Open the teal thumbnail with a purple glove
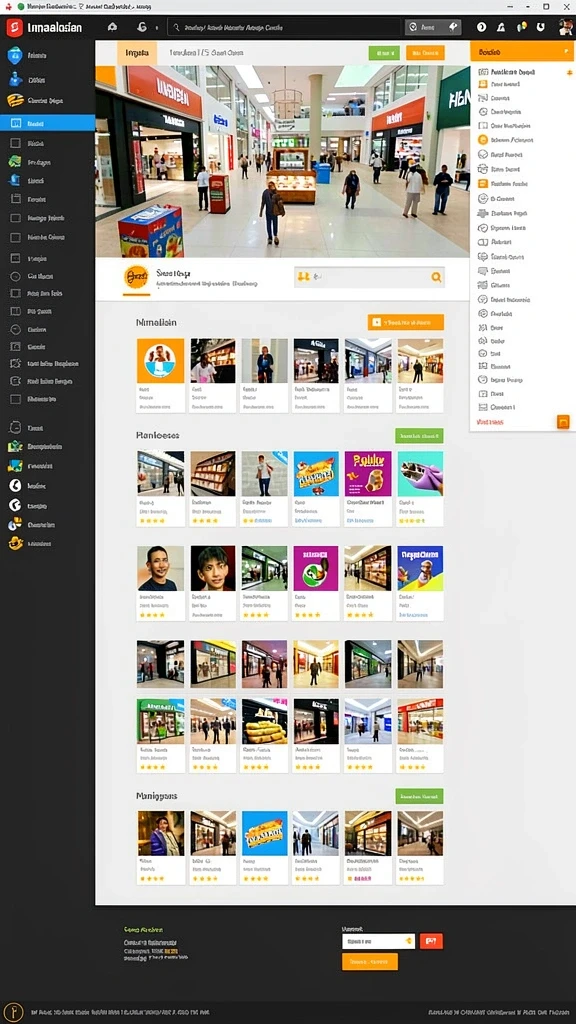 [x=420, y=473]
